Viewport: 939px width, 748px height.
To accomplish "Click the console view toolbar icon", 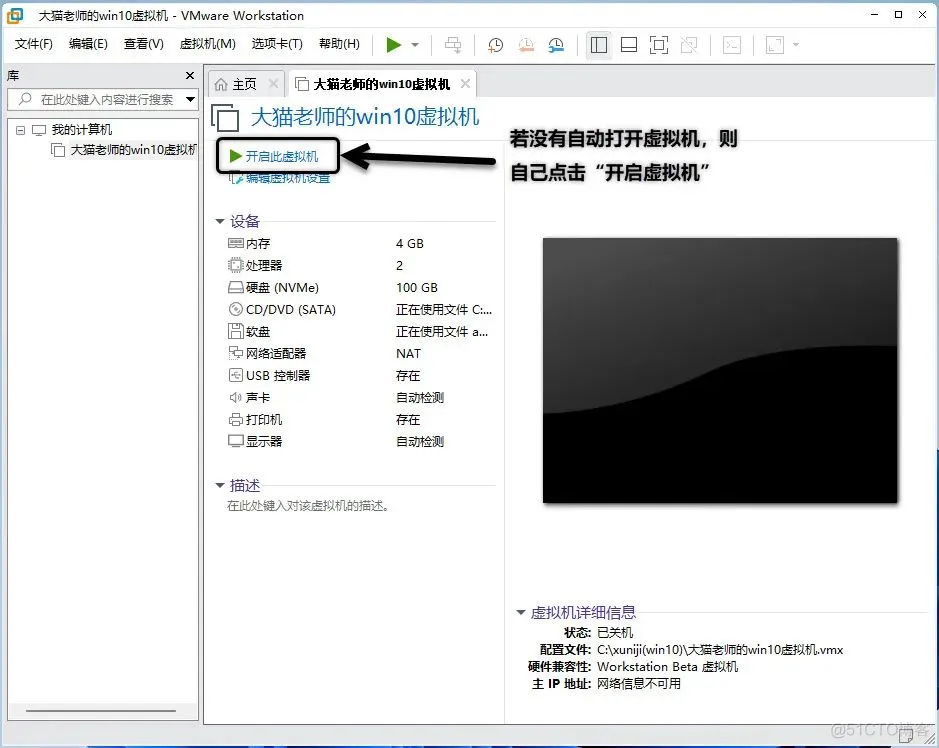I will (x=732, y=45).
